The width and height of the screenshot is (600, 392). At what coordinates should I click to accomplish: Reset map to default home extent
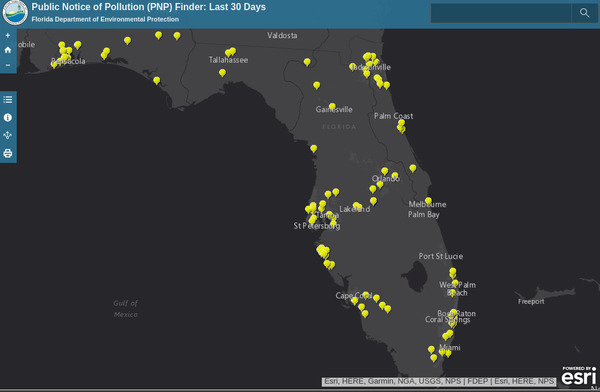tap(8, 50)
